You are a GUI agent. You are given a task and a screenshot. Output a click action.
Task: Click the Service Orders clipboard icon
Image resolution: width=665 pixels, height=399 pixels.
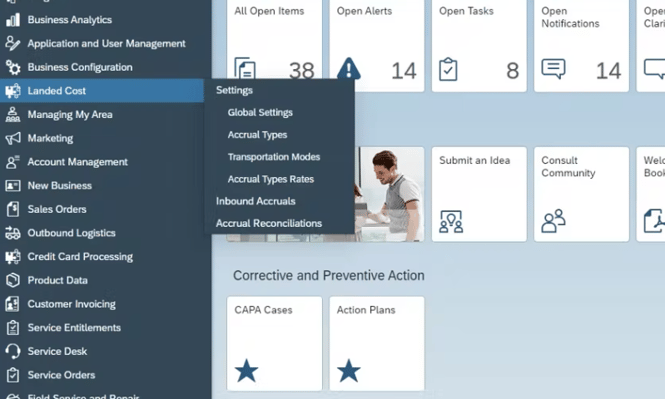click(x=13, y=375)
